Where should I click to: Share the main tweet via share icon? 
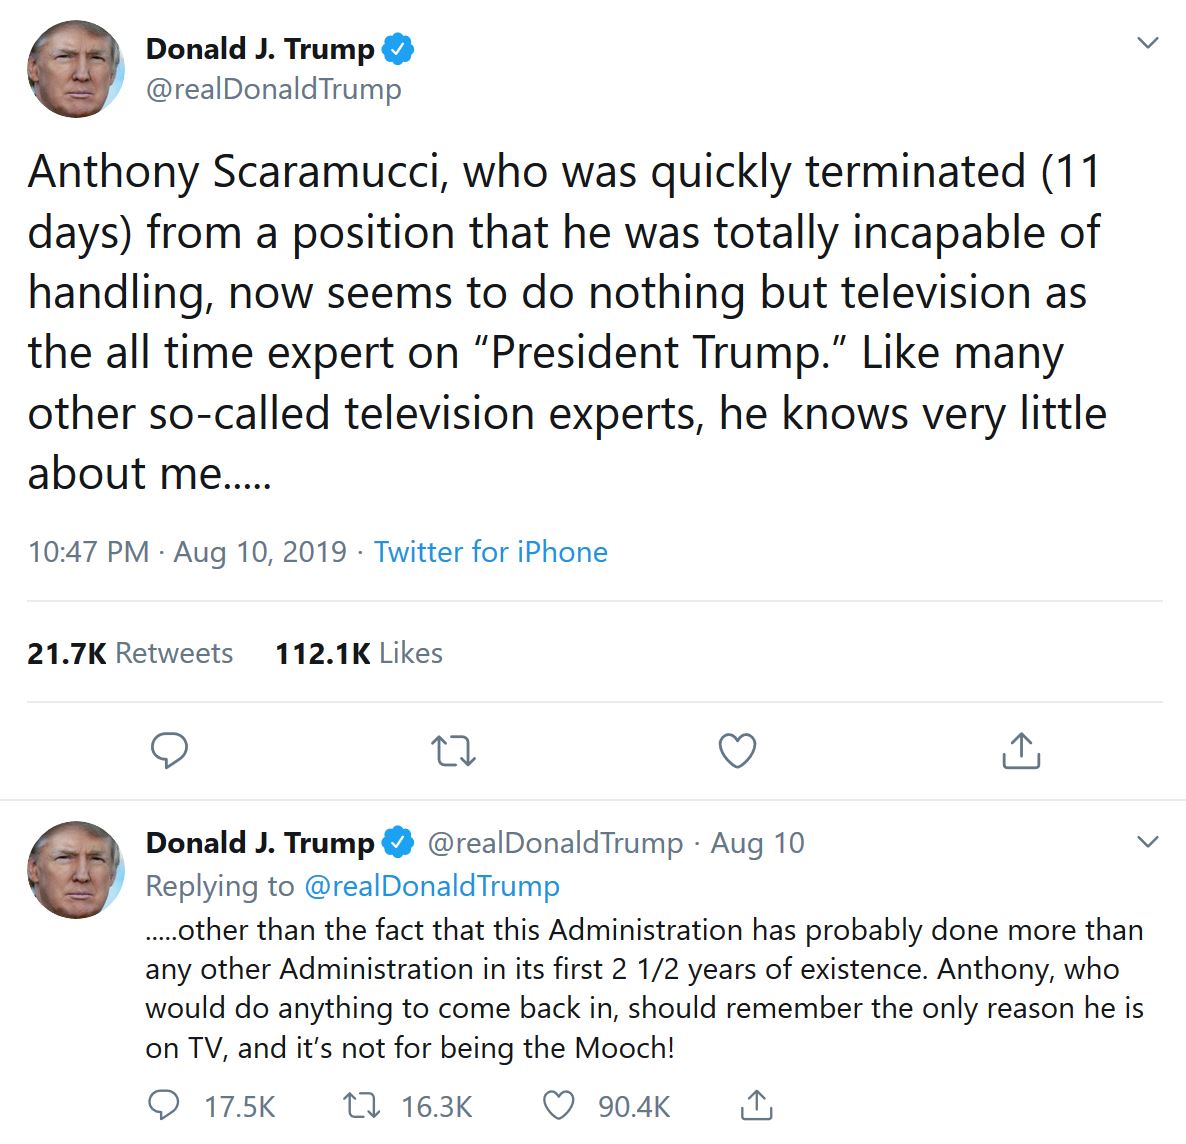click(1021, 750)
